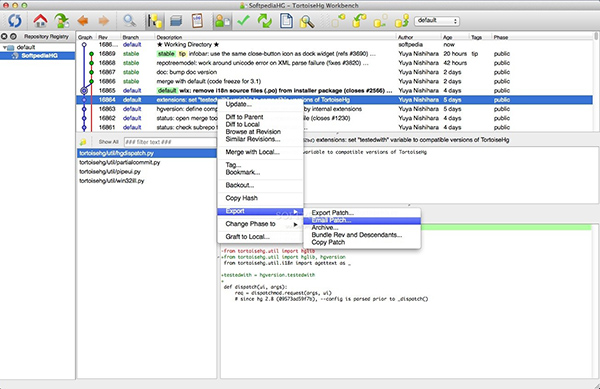This screenshot has width=600, height=389.
Task: Toggle the revision graph view icon
Action: coord(155,21)
